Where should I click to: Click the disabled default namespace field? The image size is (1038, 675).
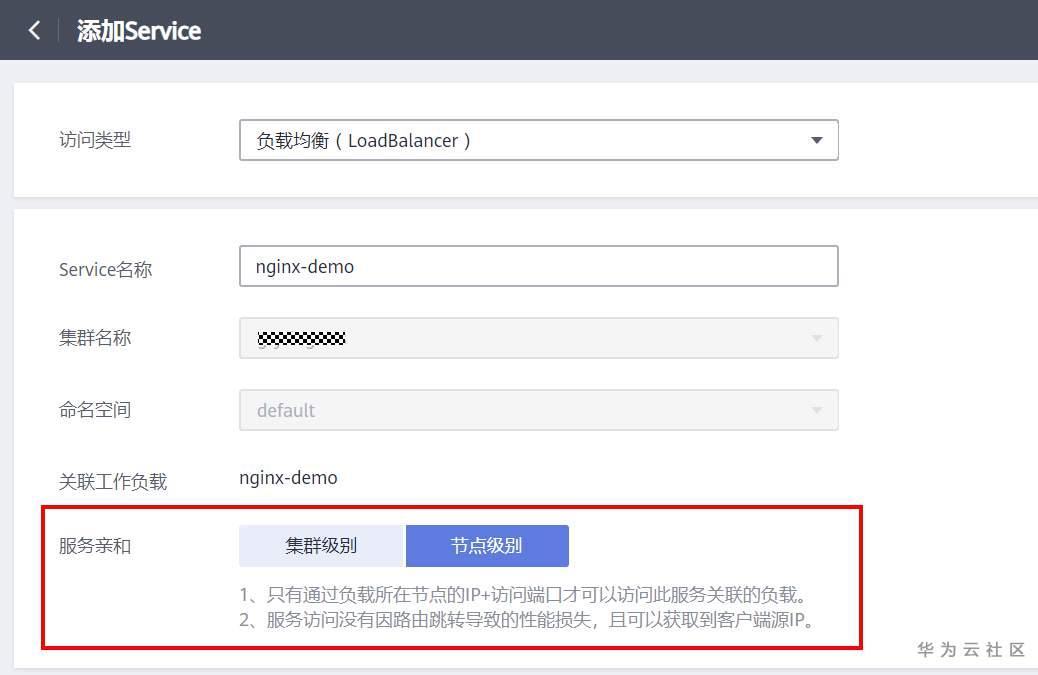pyautogui.click(x=538, y=409)
